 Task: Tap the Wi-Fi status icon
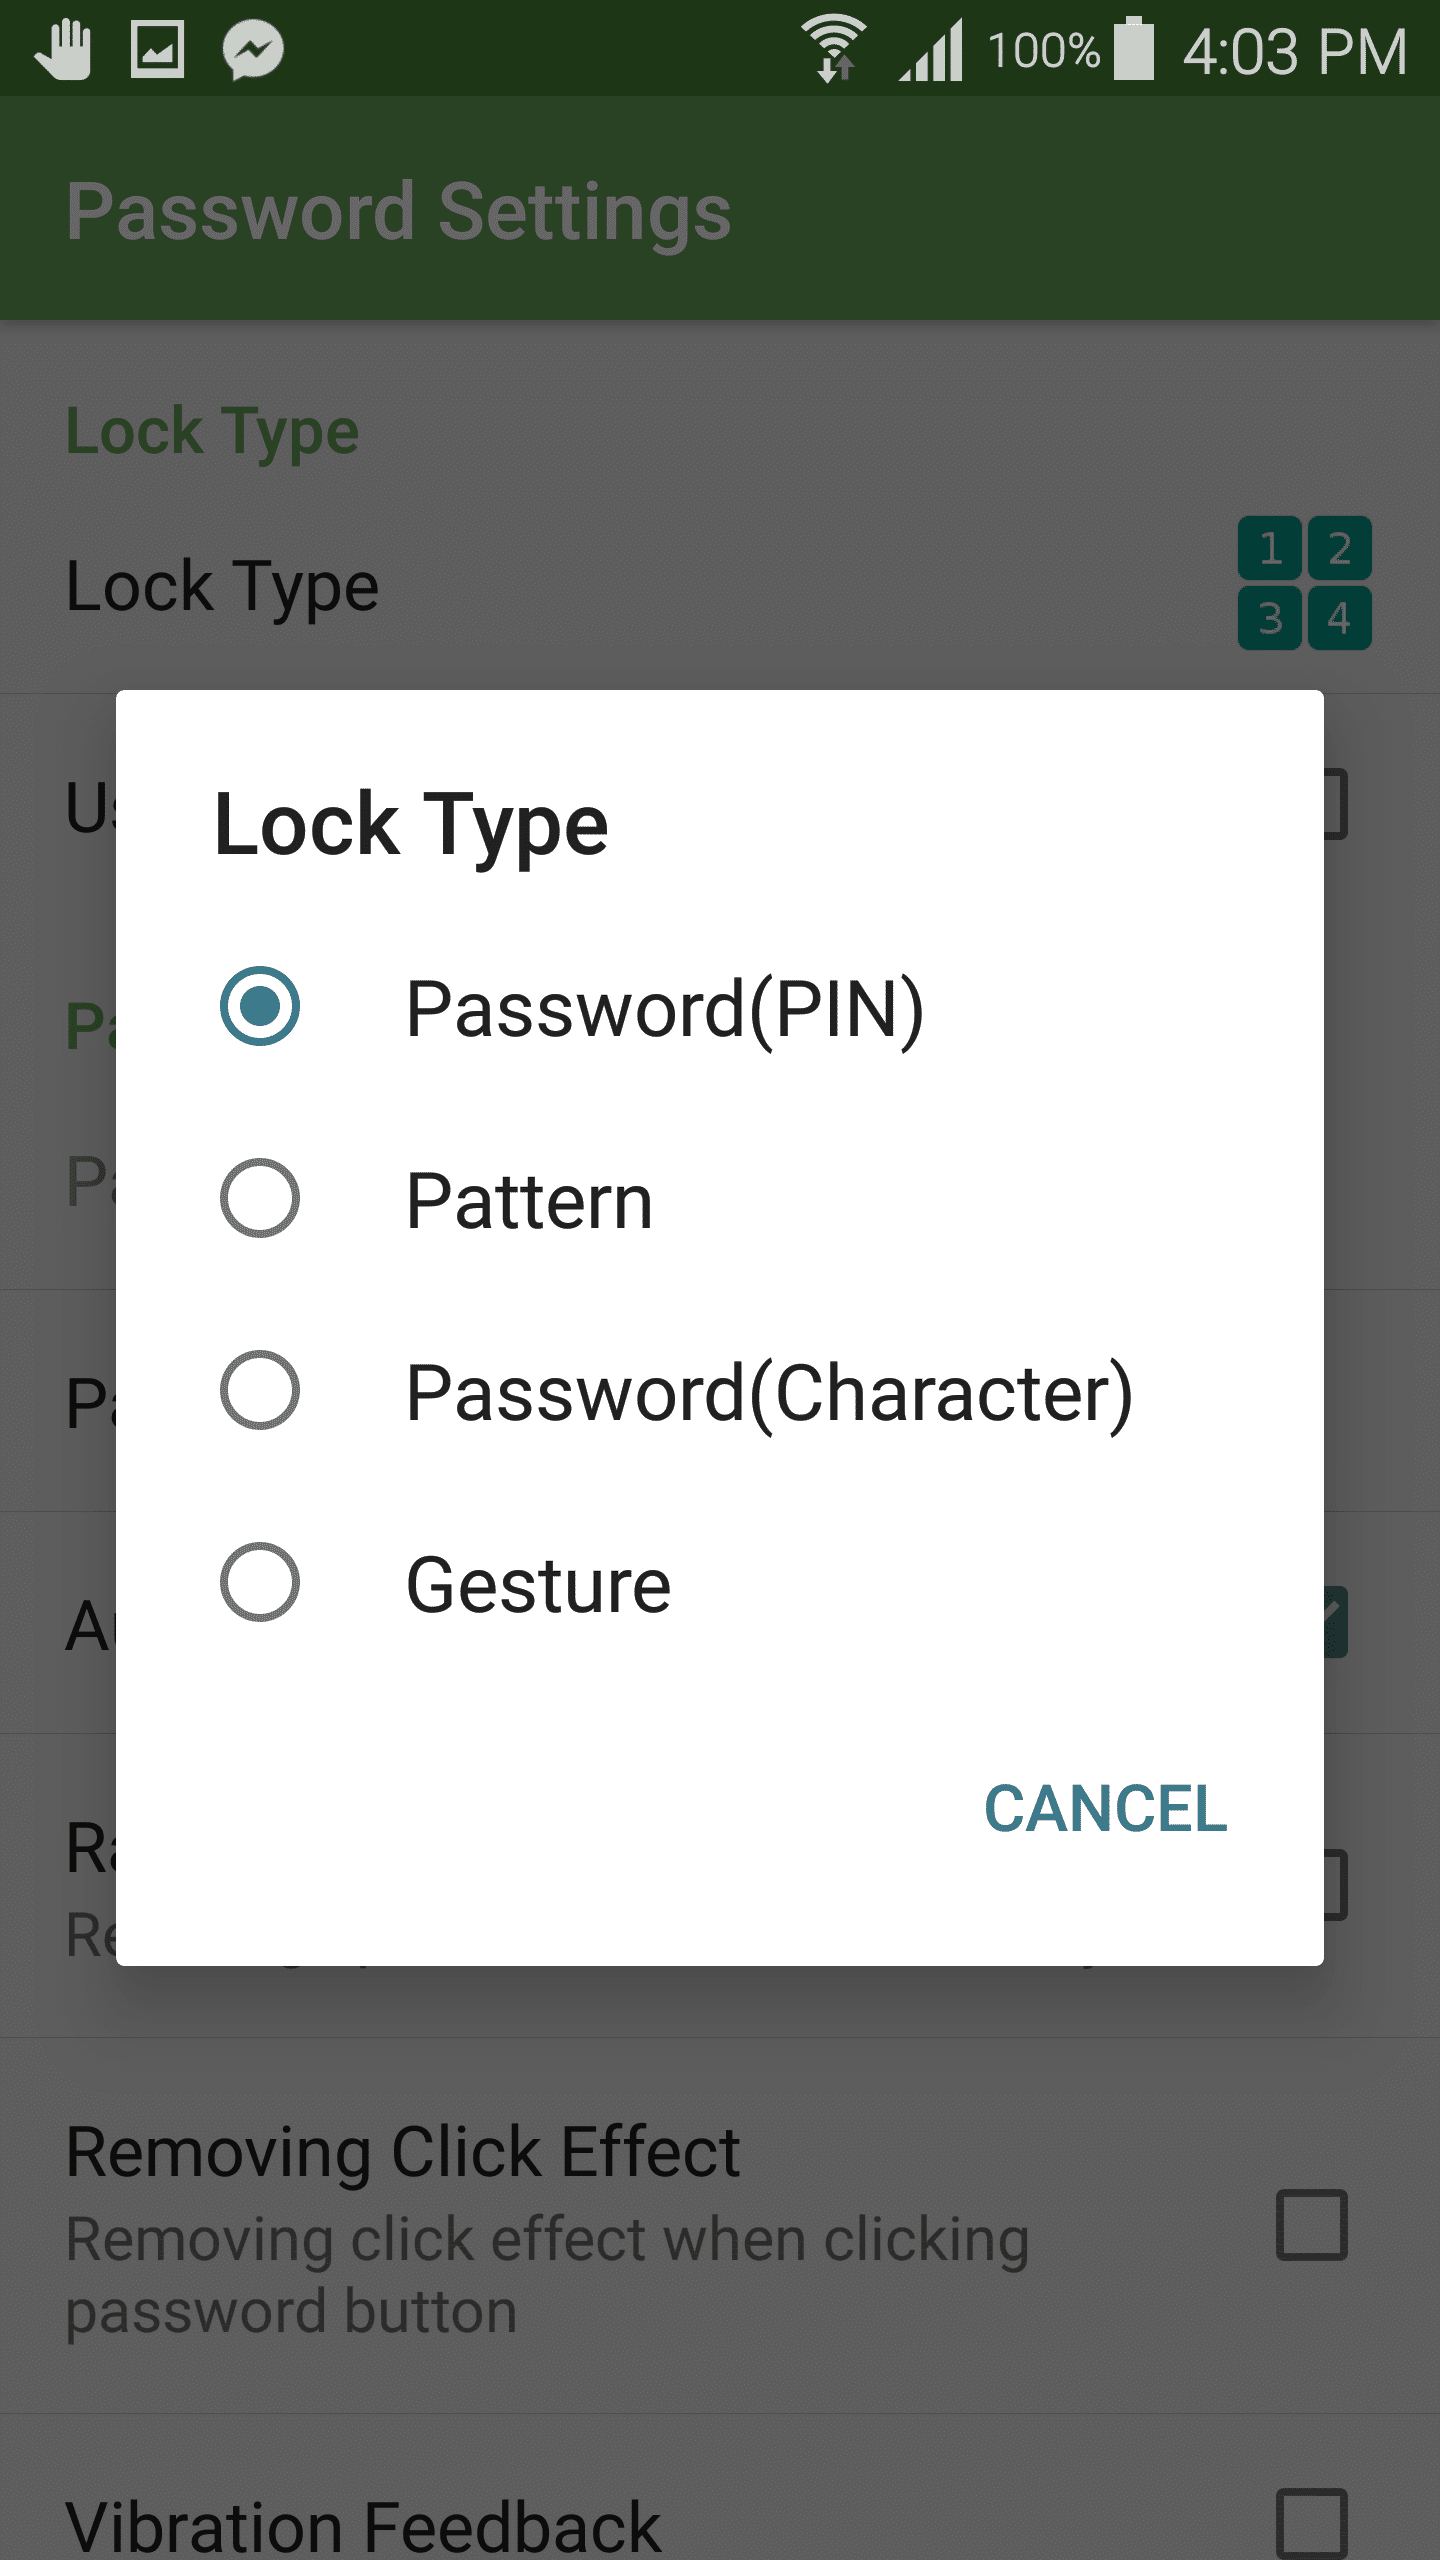[x=834, y=49]
